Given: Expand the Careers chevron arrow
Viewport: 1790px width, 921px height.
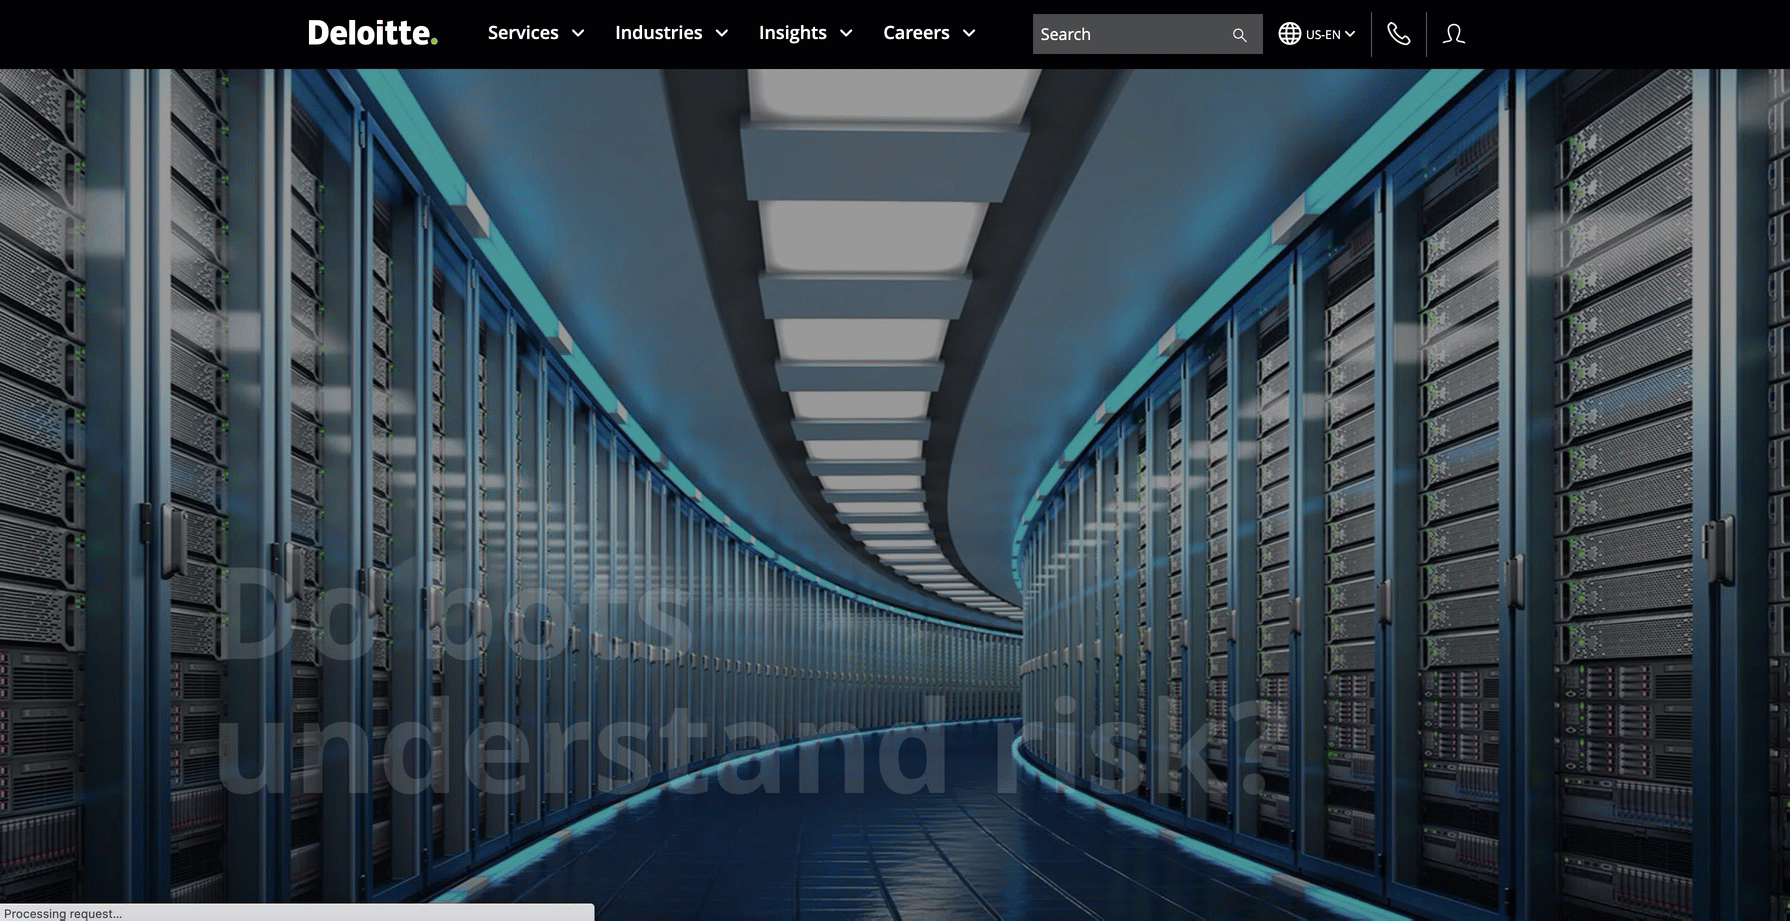Looking at the screenshot, I should (x=969, y=34).
